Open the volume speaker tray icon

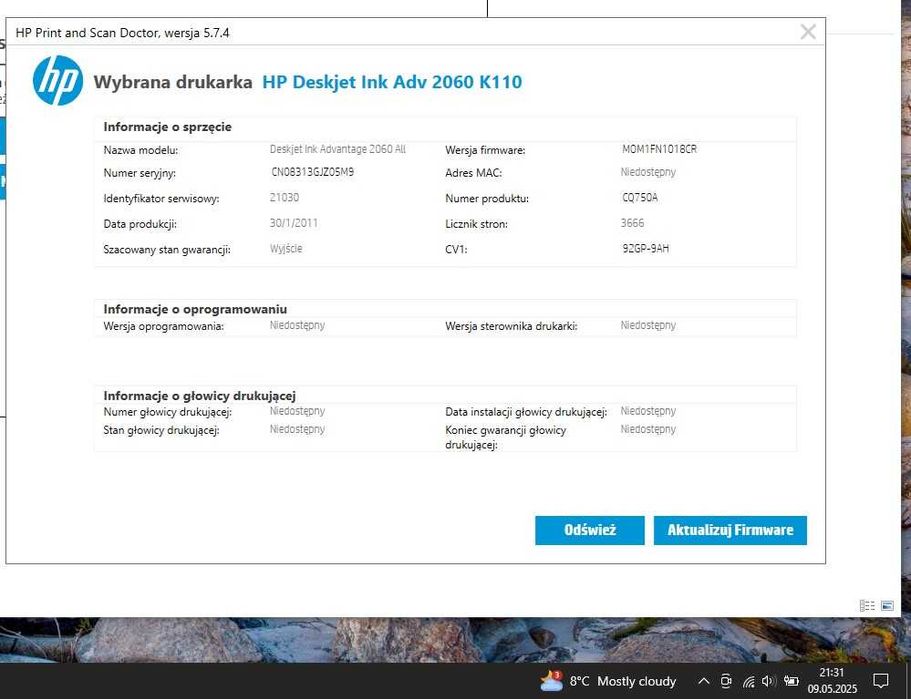point(769,681)
